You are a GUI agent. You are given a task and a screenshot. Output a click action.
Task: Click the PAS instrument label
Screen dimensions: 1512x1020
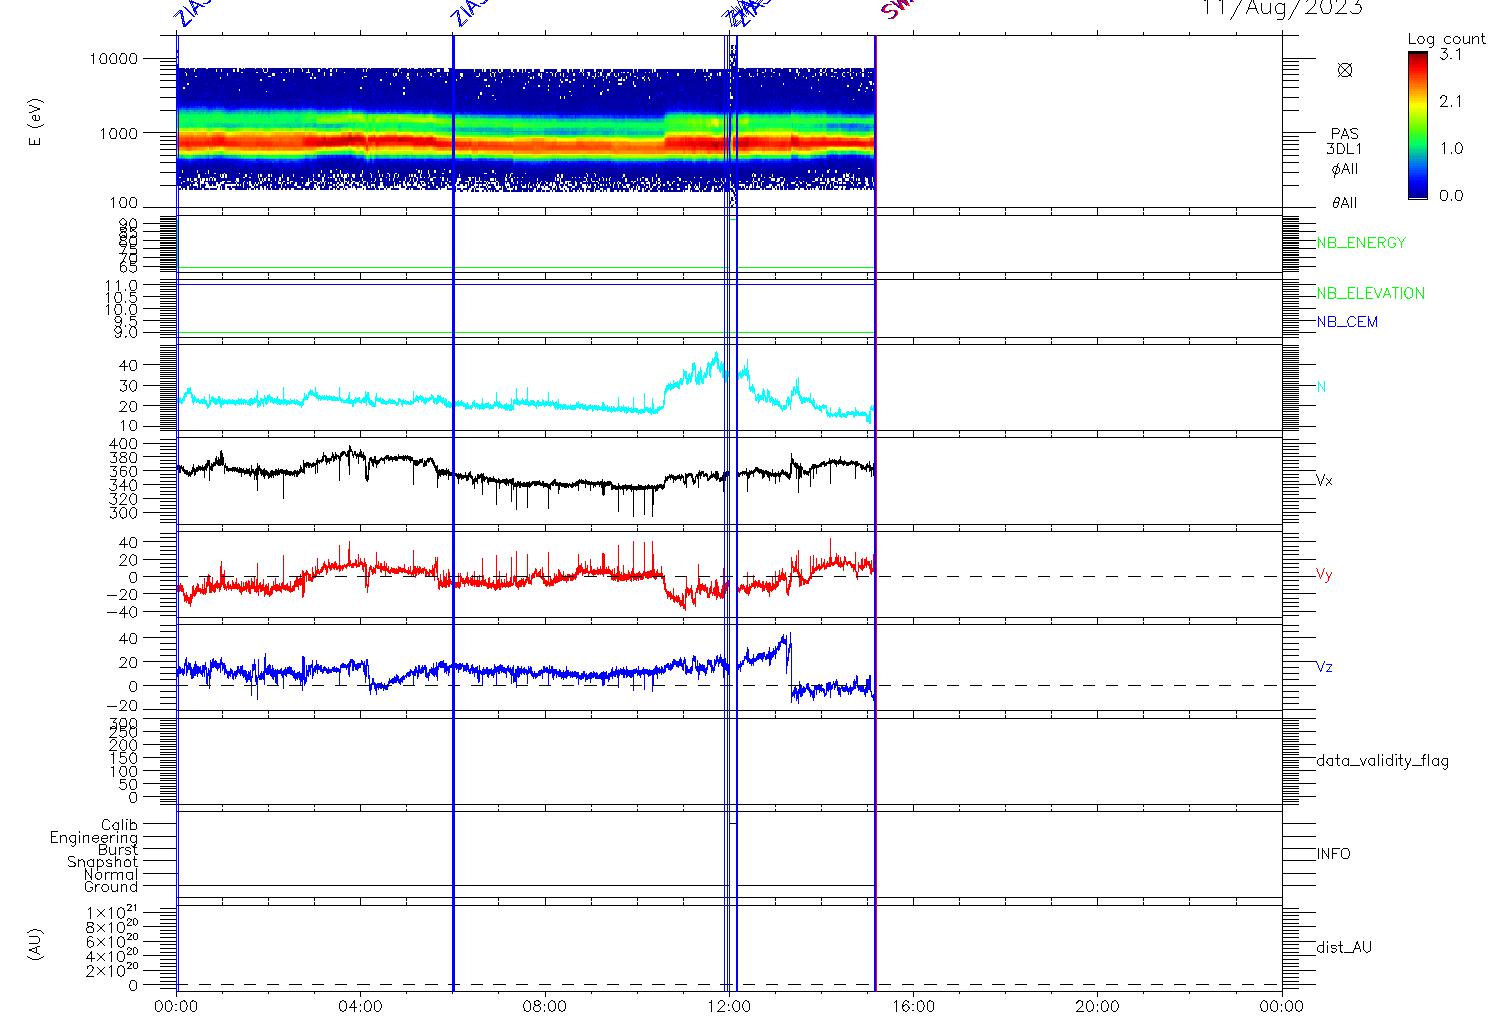1344,134
